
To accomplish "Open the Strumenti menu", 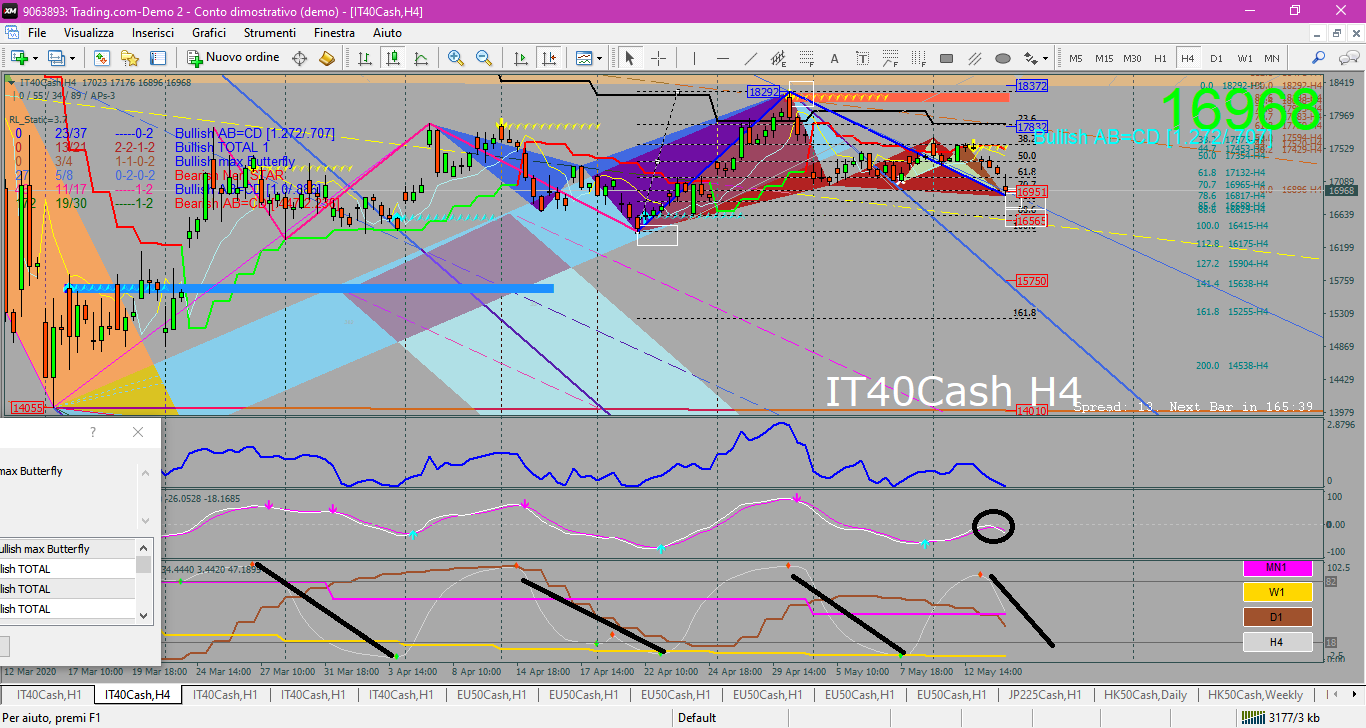I will tap(270, 33).
